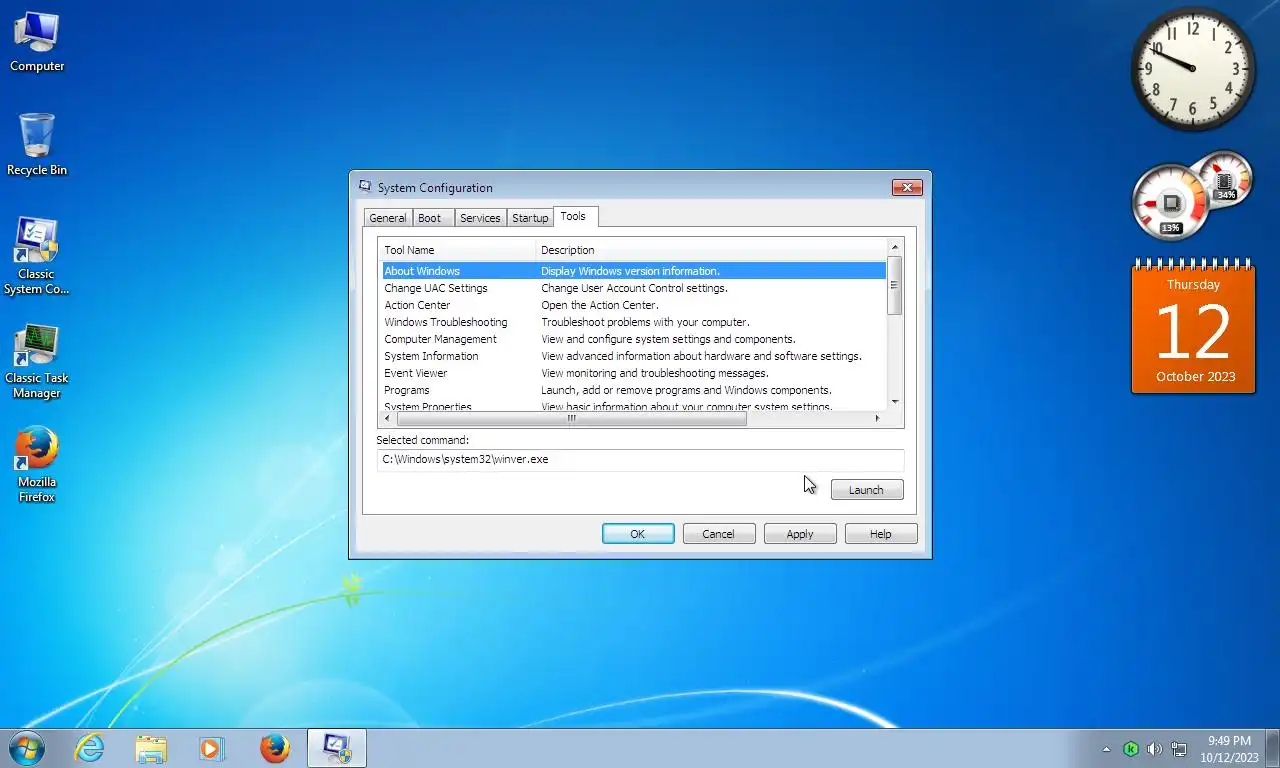1280x768 pixels.
Task: Click the Cancel button
Action: (x=719, y=534)
